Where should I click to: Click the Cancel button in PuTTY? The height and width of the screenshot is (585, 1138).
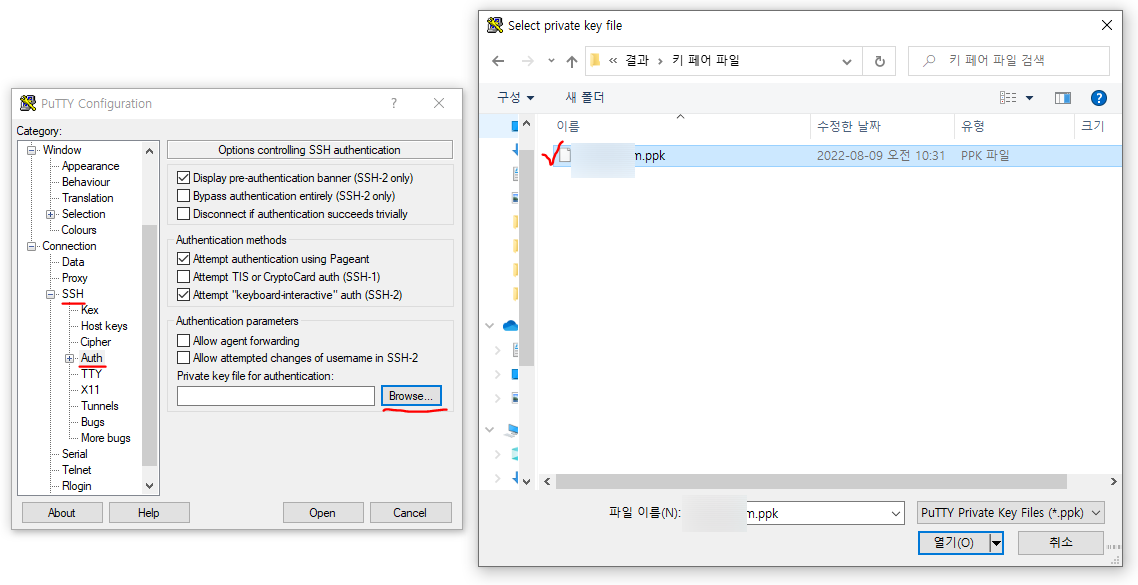(410, 512)
